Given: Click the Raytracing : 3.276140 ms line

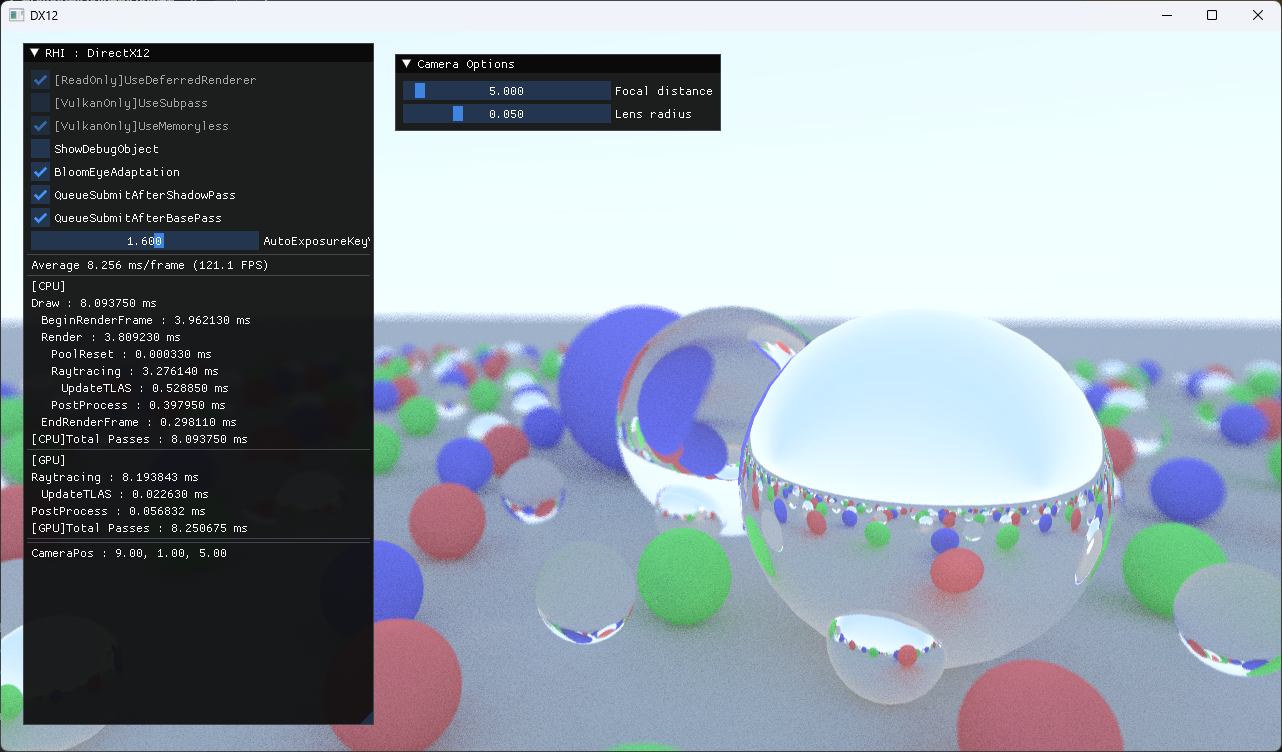Looking at the screenshot, I should (135, 371).
